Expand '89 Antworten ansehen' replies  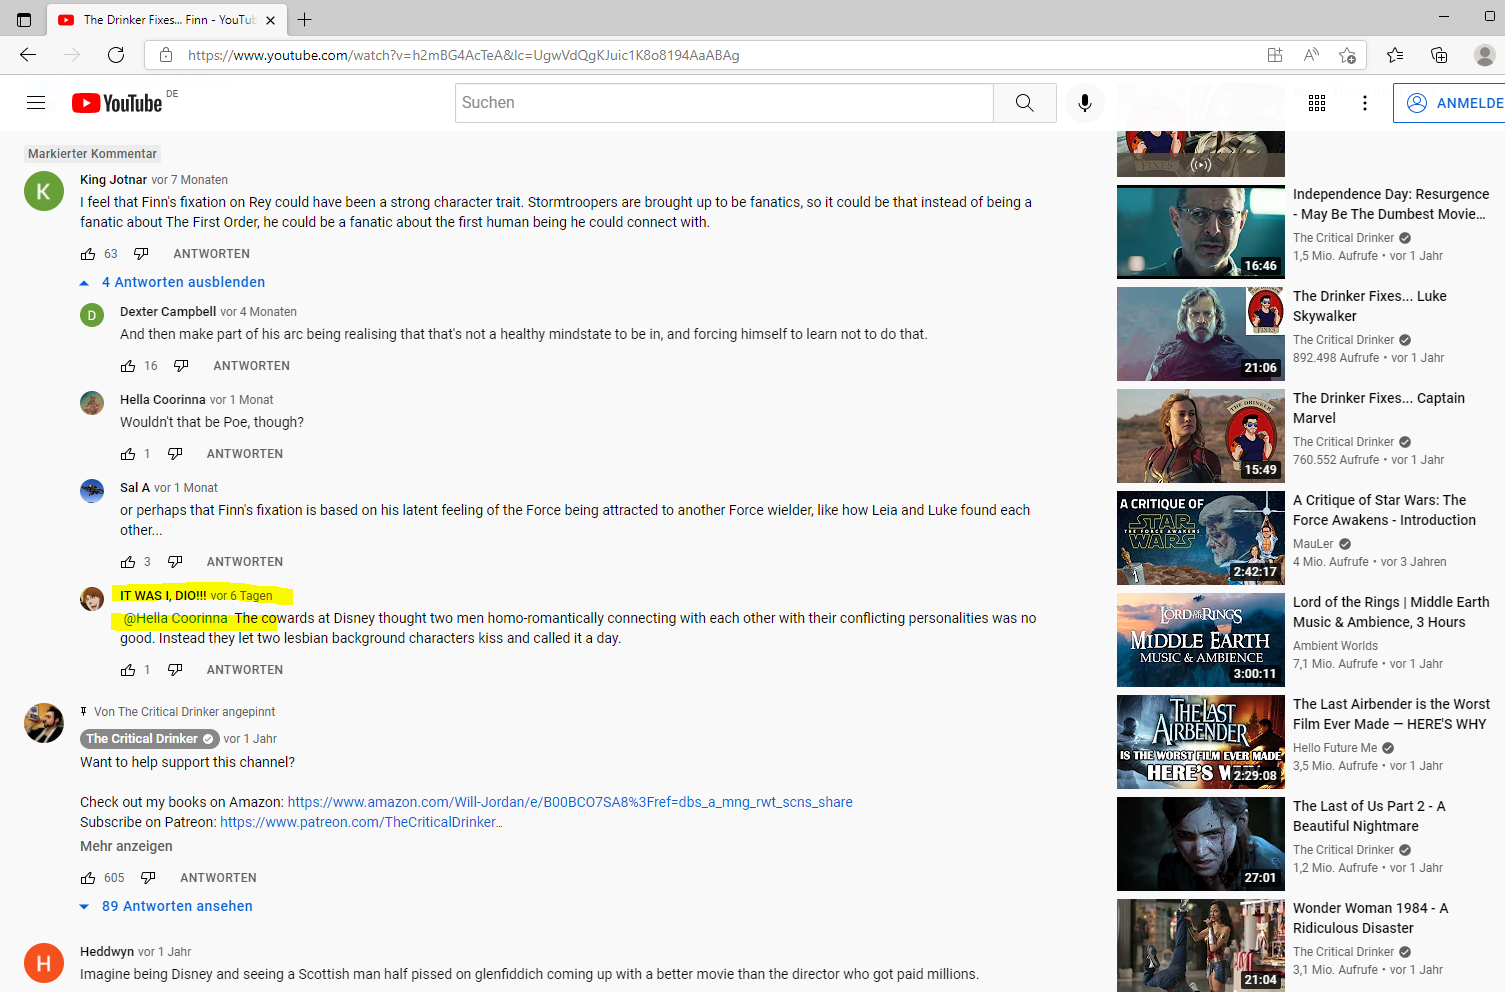pyautogui.click(x=166, y=906)
